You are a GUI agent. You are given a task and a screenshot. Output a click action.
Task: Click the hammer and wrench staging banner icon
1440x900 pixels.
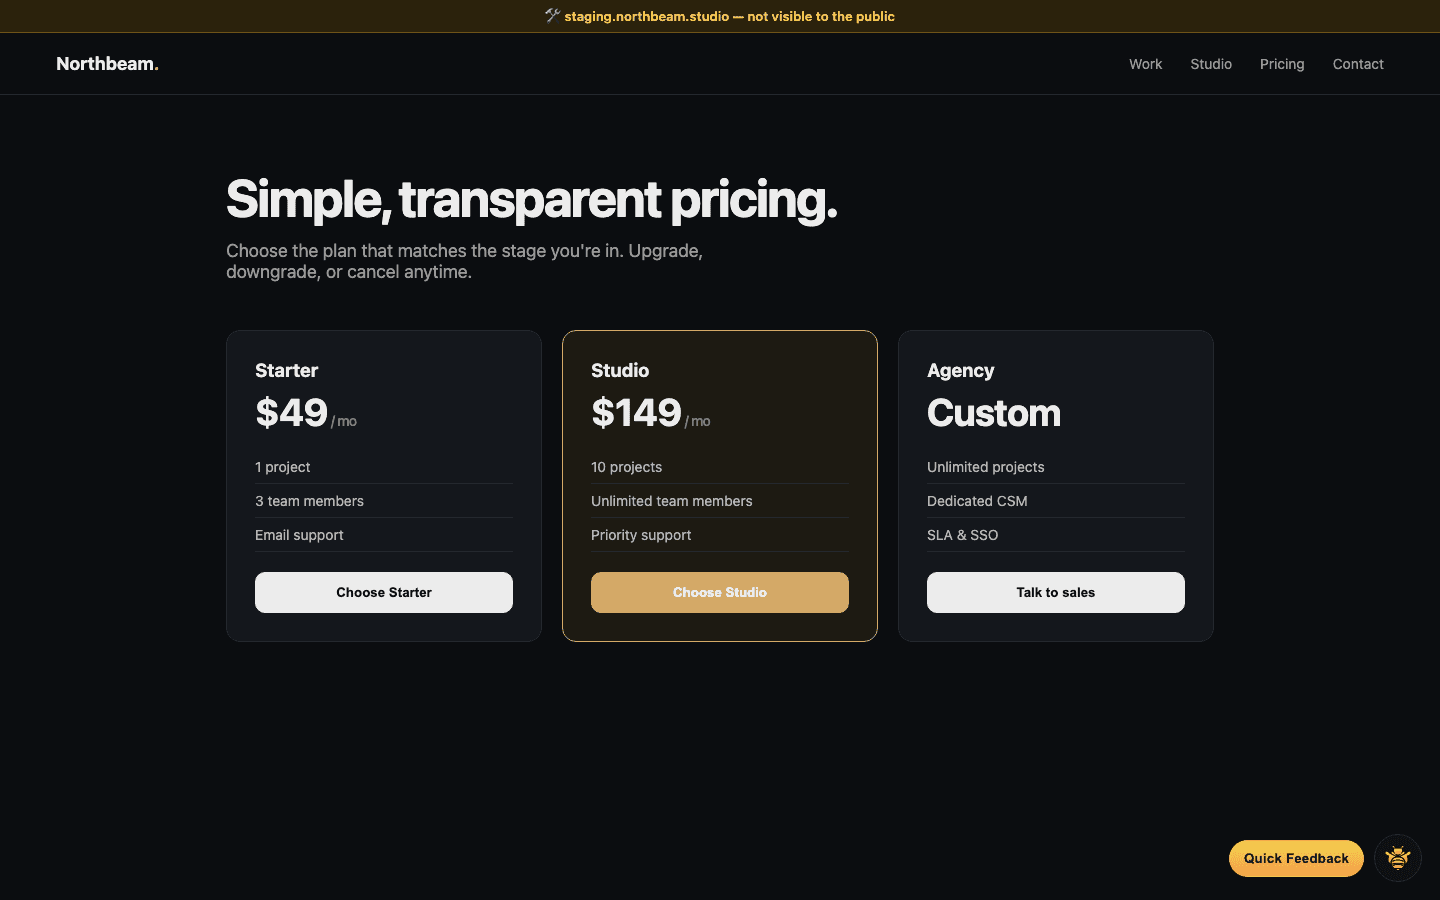pyautogui.click(x=551, y=15)
